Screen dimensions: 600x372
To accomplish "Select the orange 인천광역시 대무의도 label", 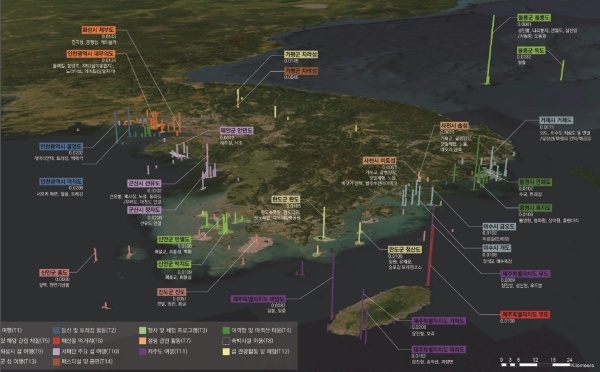I will 91,54.
